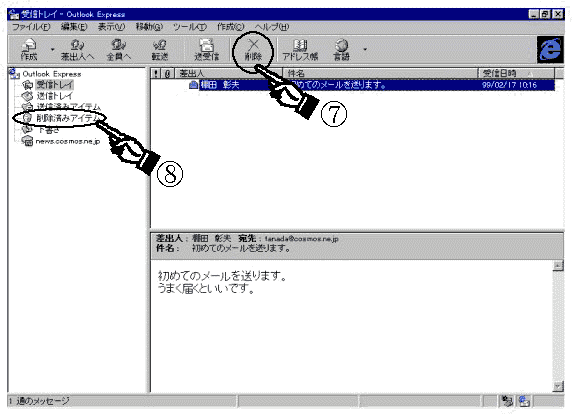This screenshot has height=414, width=572.
Task: Click the rightmost status bar mail icon
Action: [524, 401]
